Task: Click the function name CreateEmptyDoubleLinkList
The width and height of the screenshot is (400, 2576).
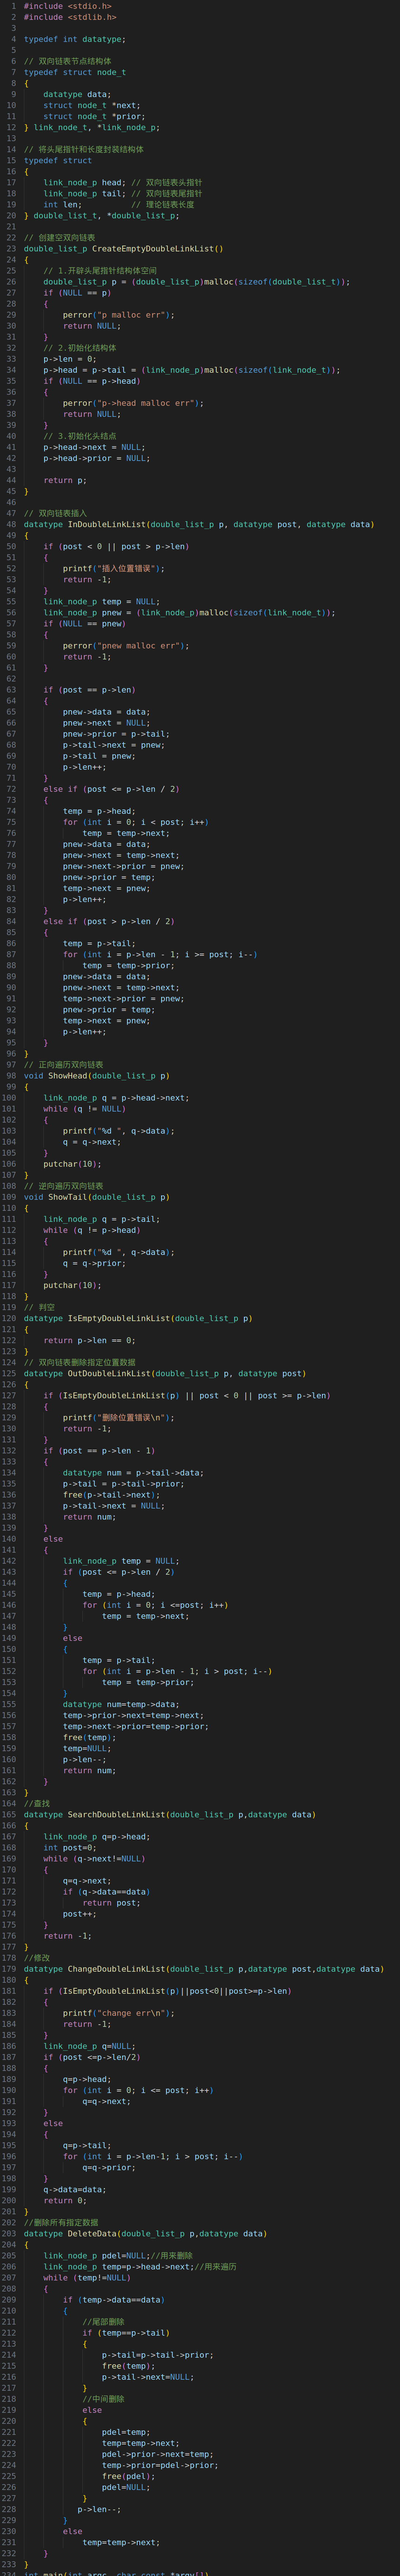Action: coord(153,248)
